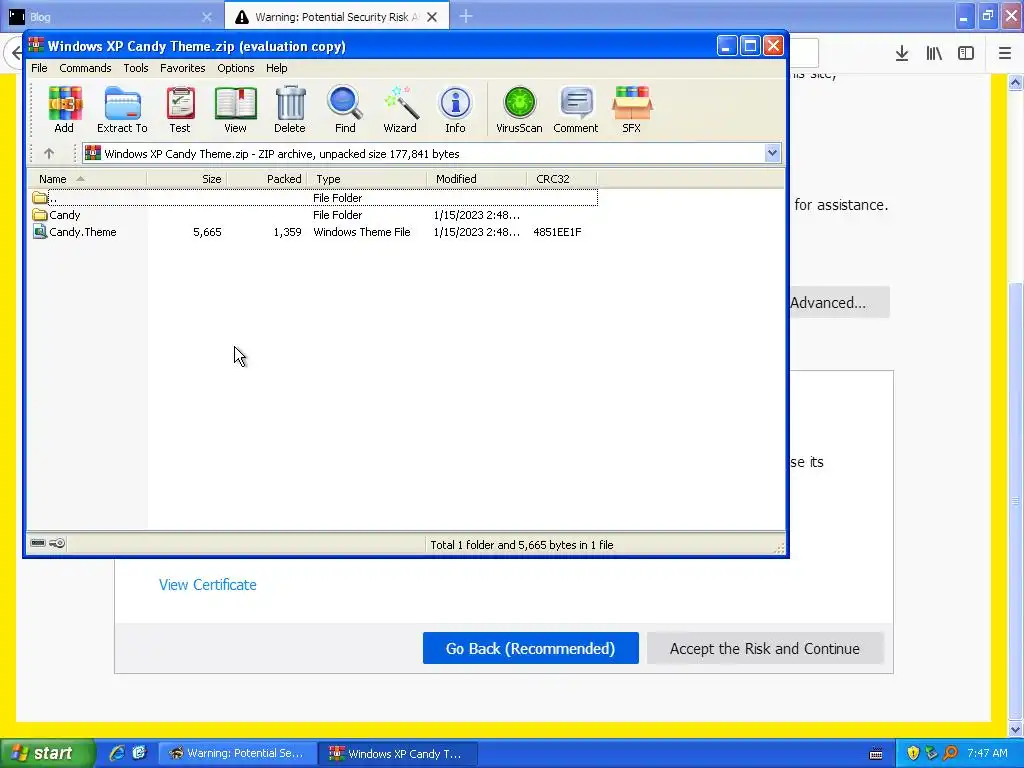This screenshot has height=768, width=1024.
Task: Click the Add toolbar icon in WinRAR
Action: 65,110
